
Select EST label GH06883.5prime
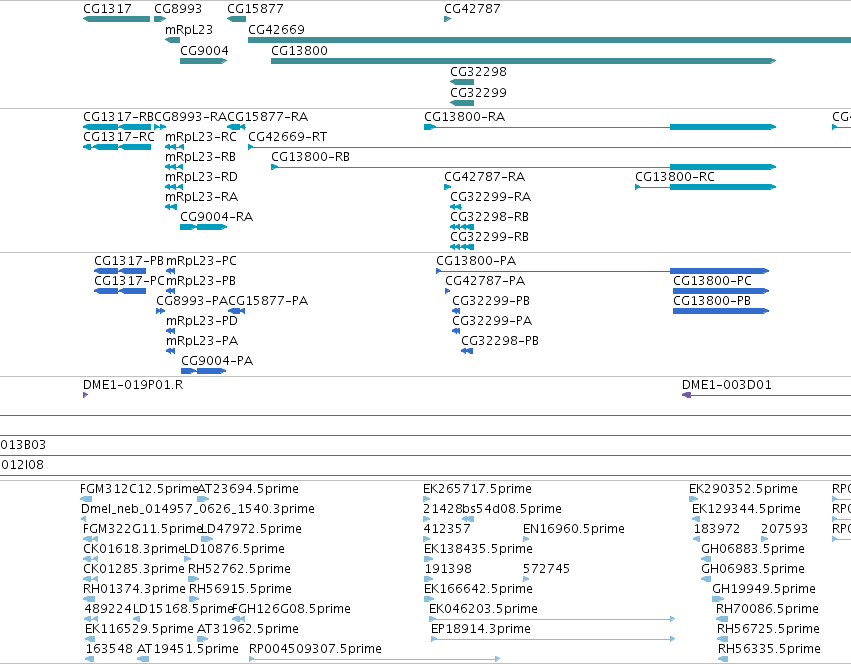pos(753,549)
